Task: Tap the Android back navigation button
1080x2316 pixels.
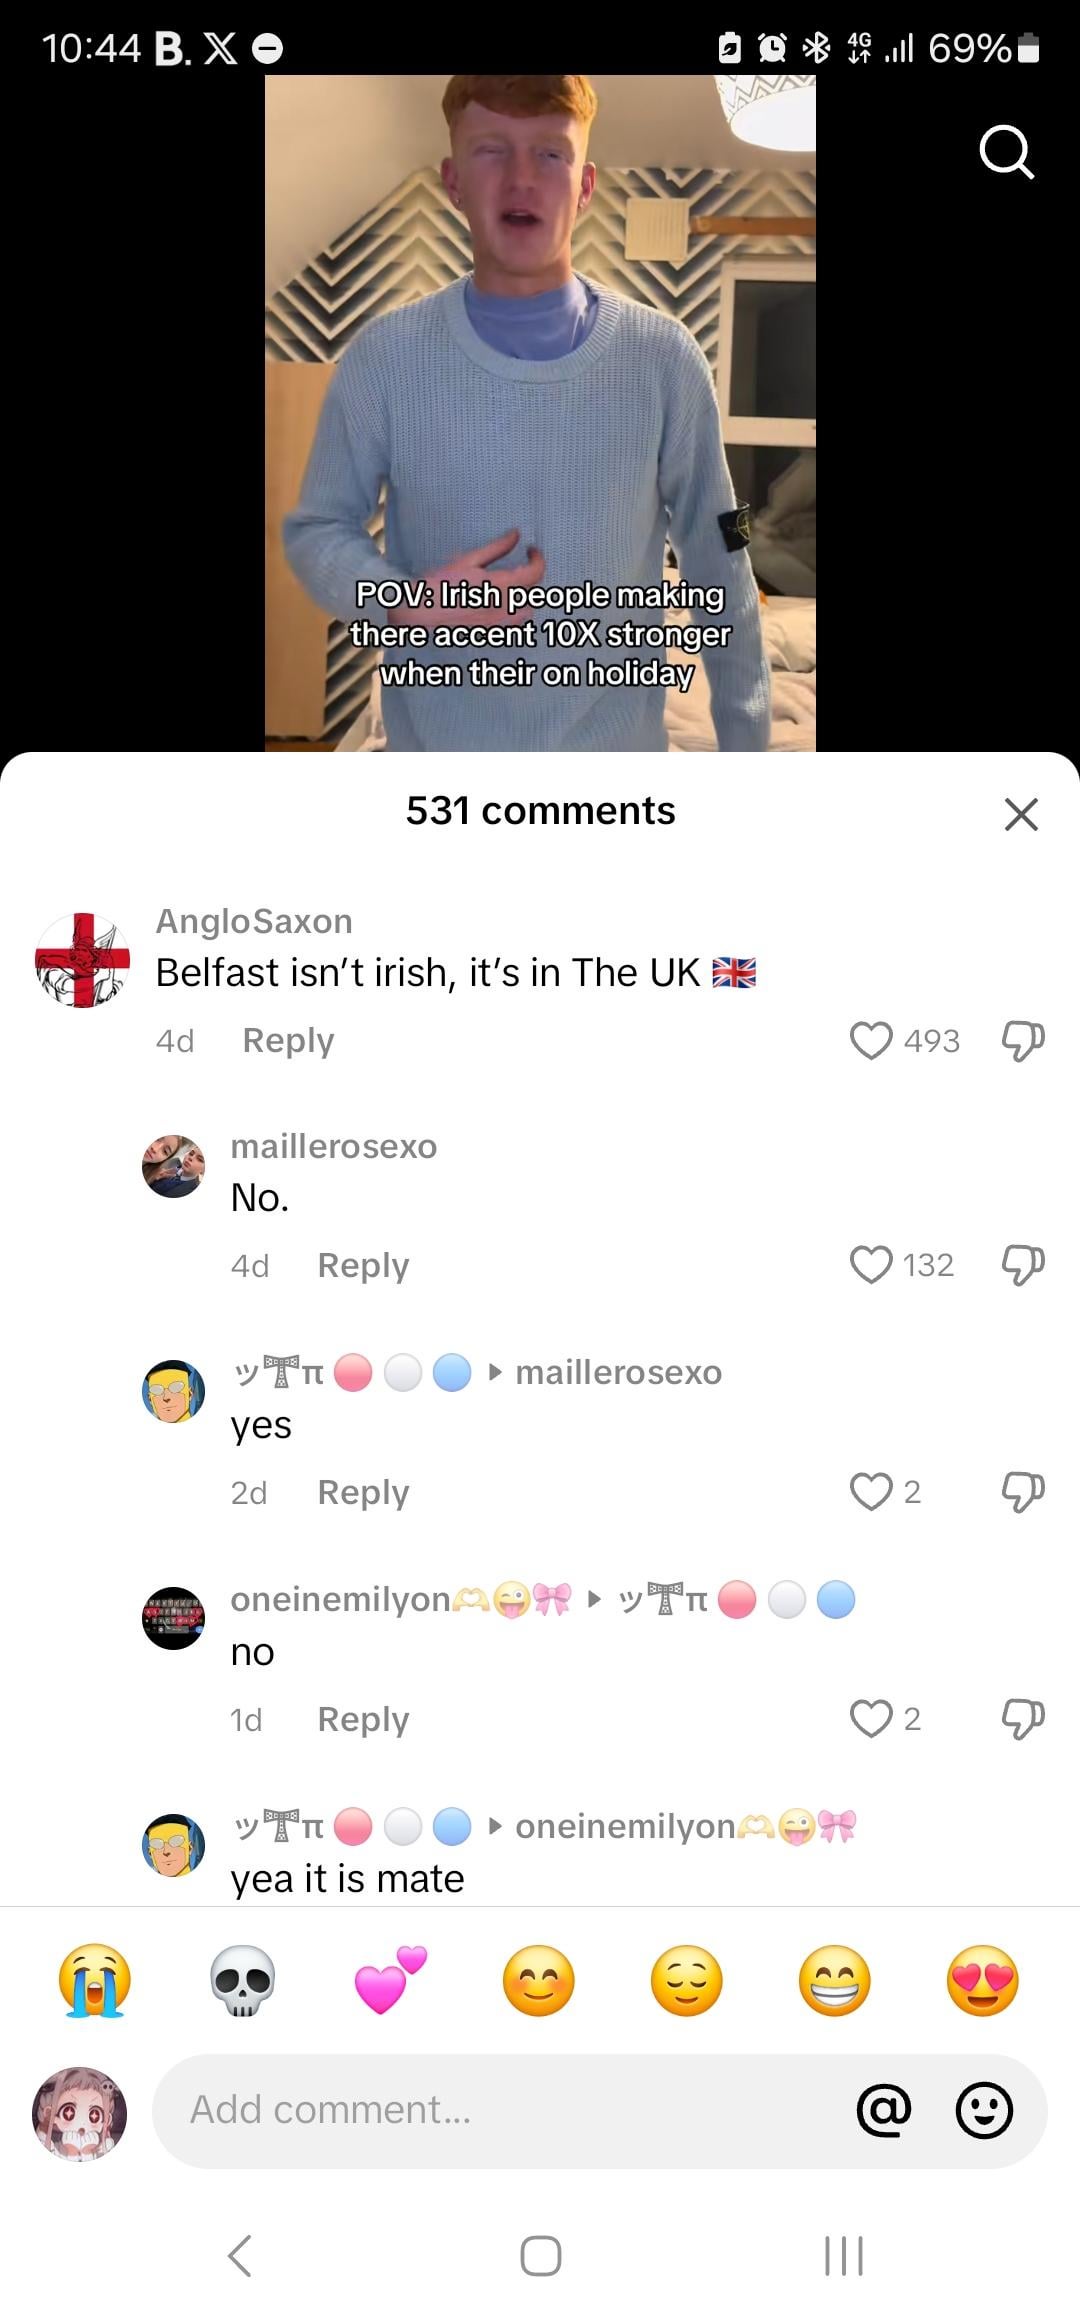Action: (240, 2256)
